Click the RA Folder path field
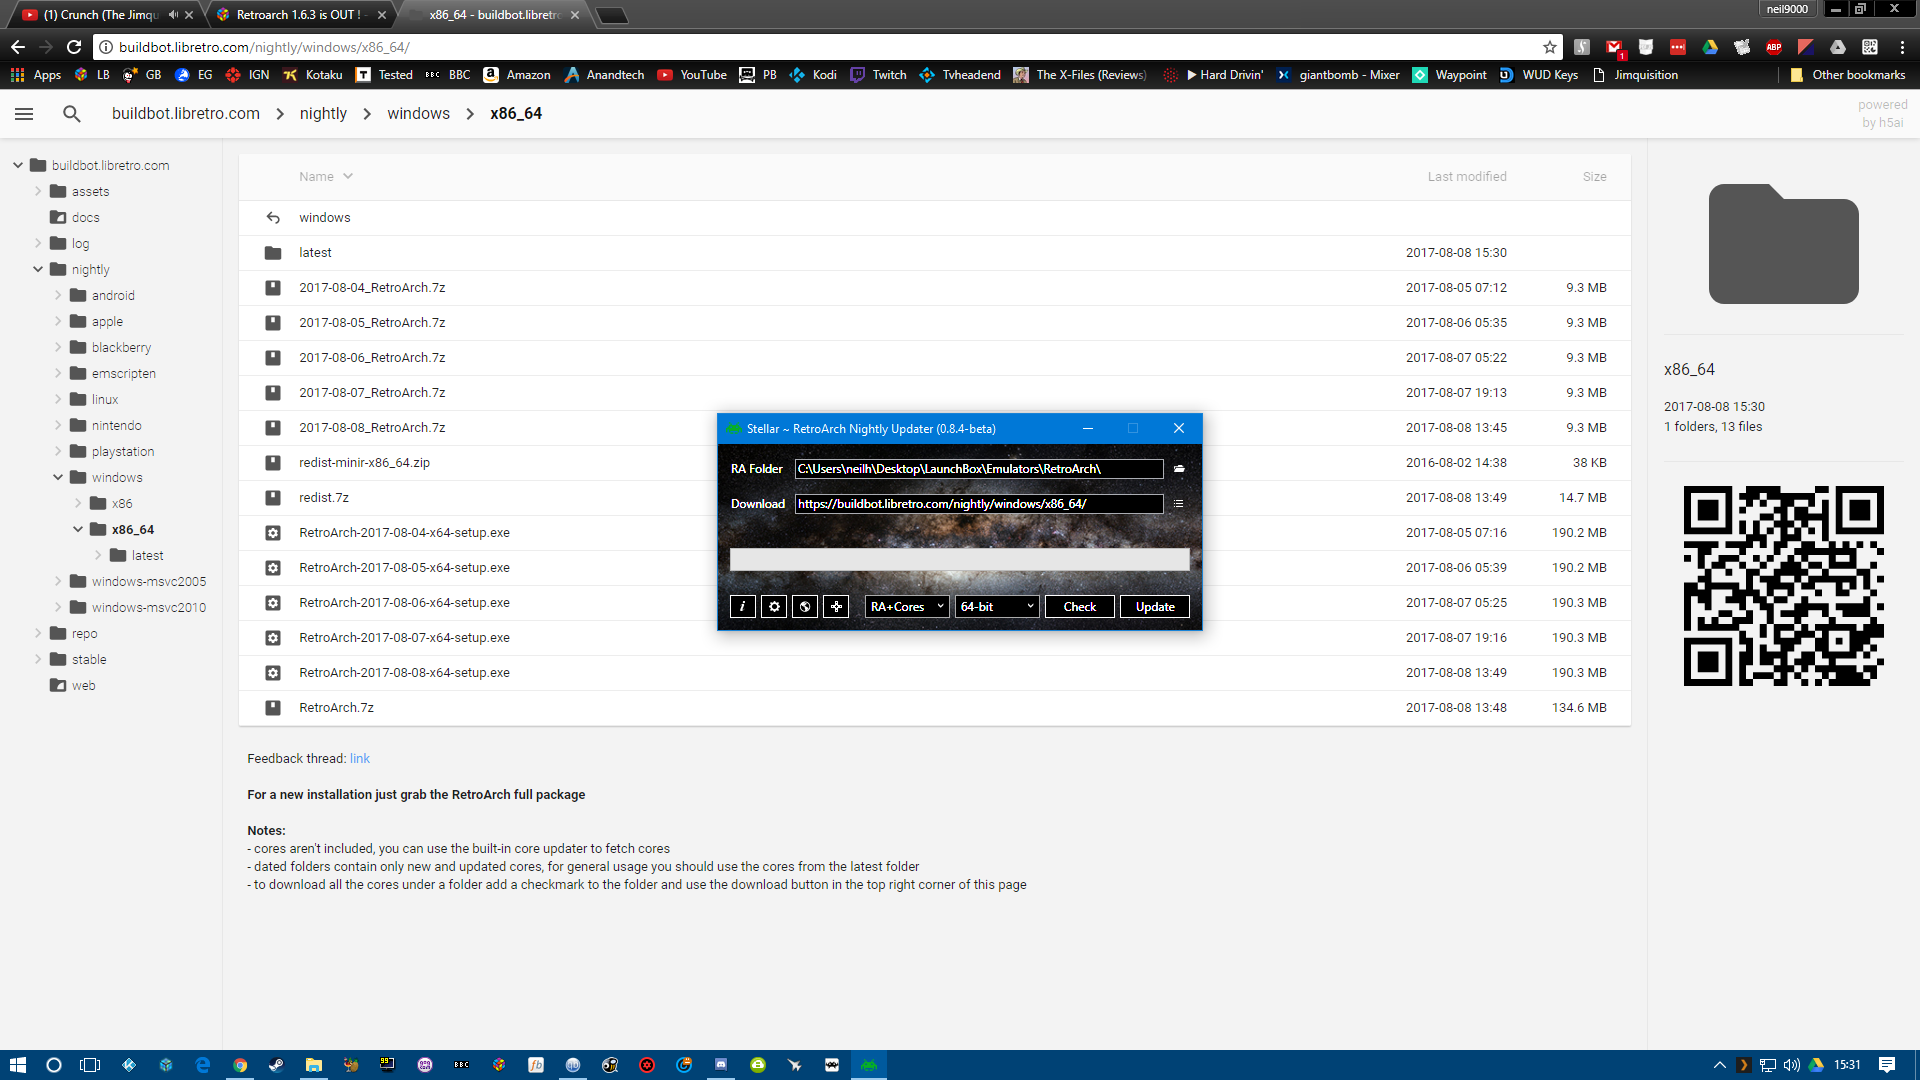Screen dimensions: 1920x1080 click(x=979, y=468)
